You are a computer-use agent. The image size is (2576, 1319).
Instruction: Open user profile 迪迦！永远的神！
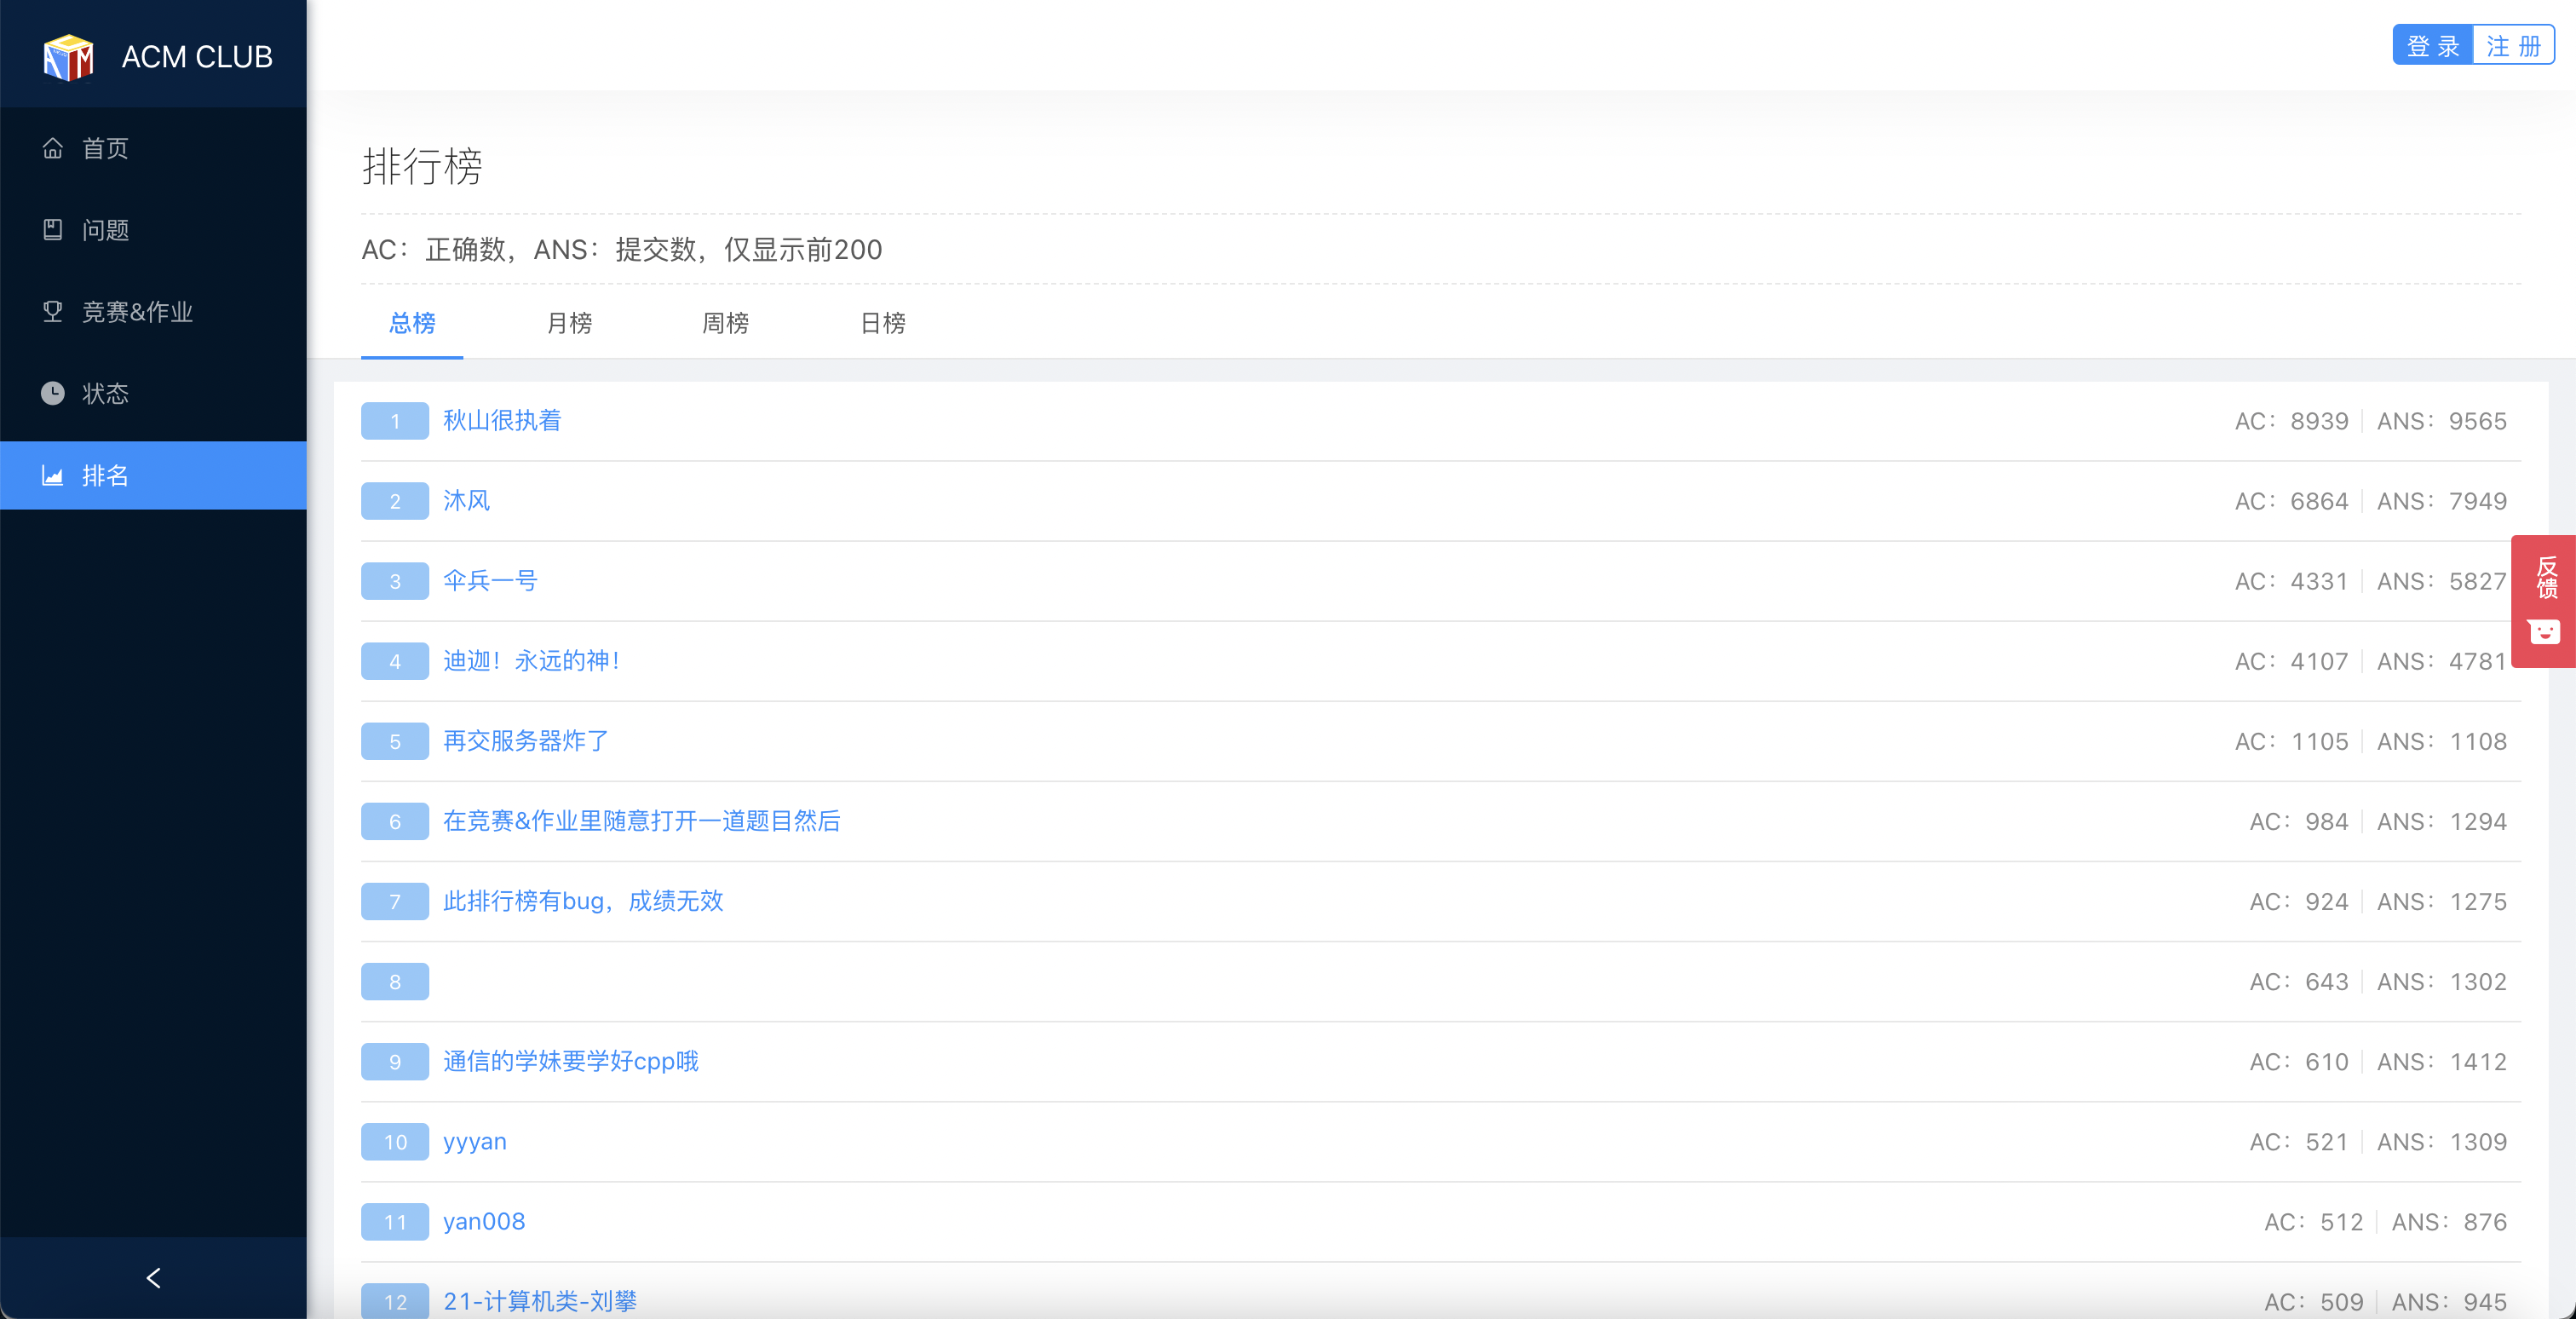533,661
